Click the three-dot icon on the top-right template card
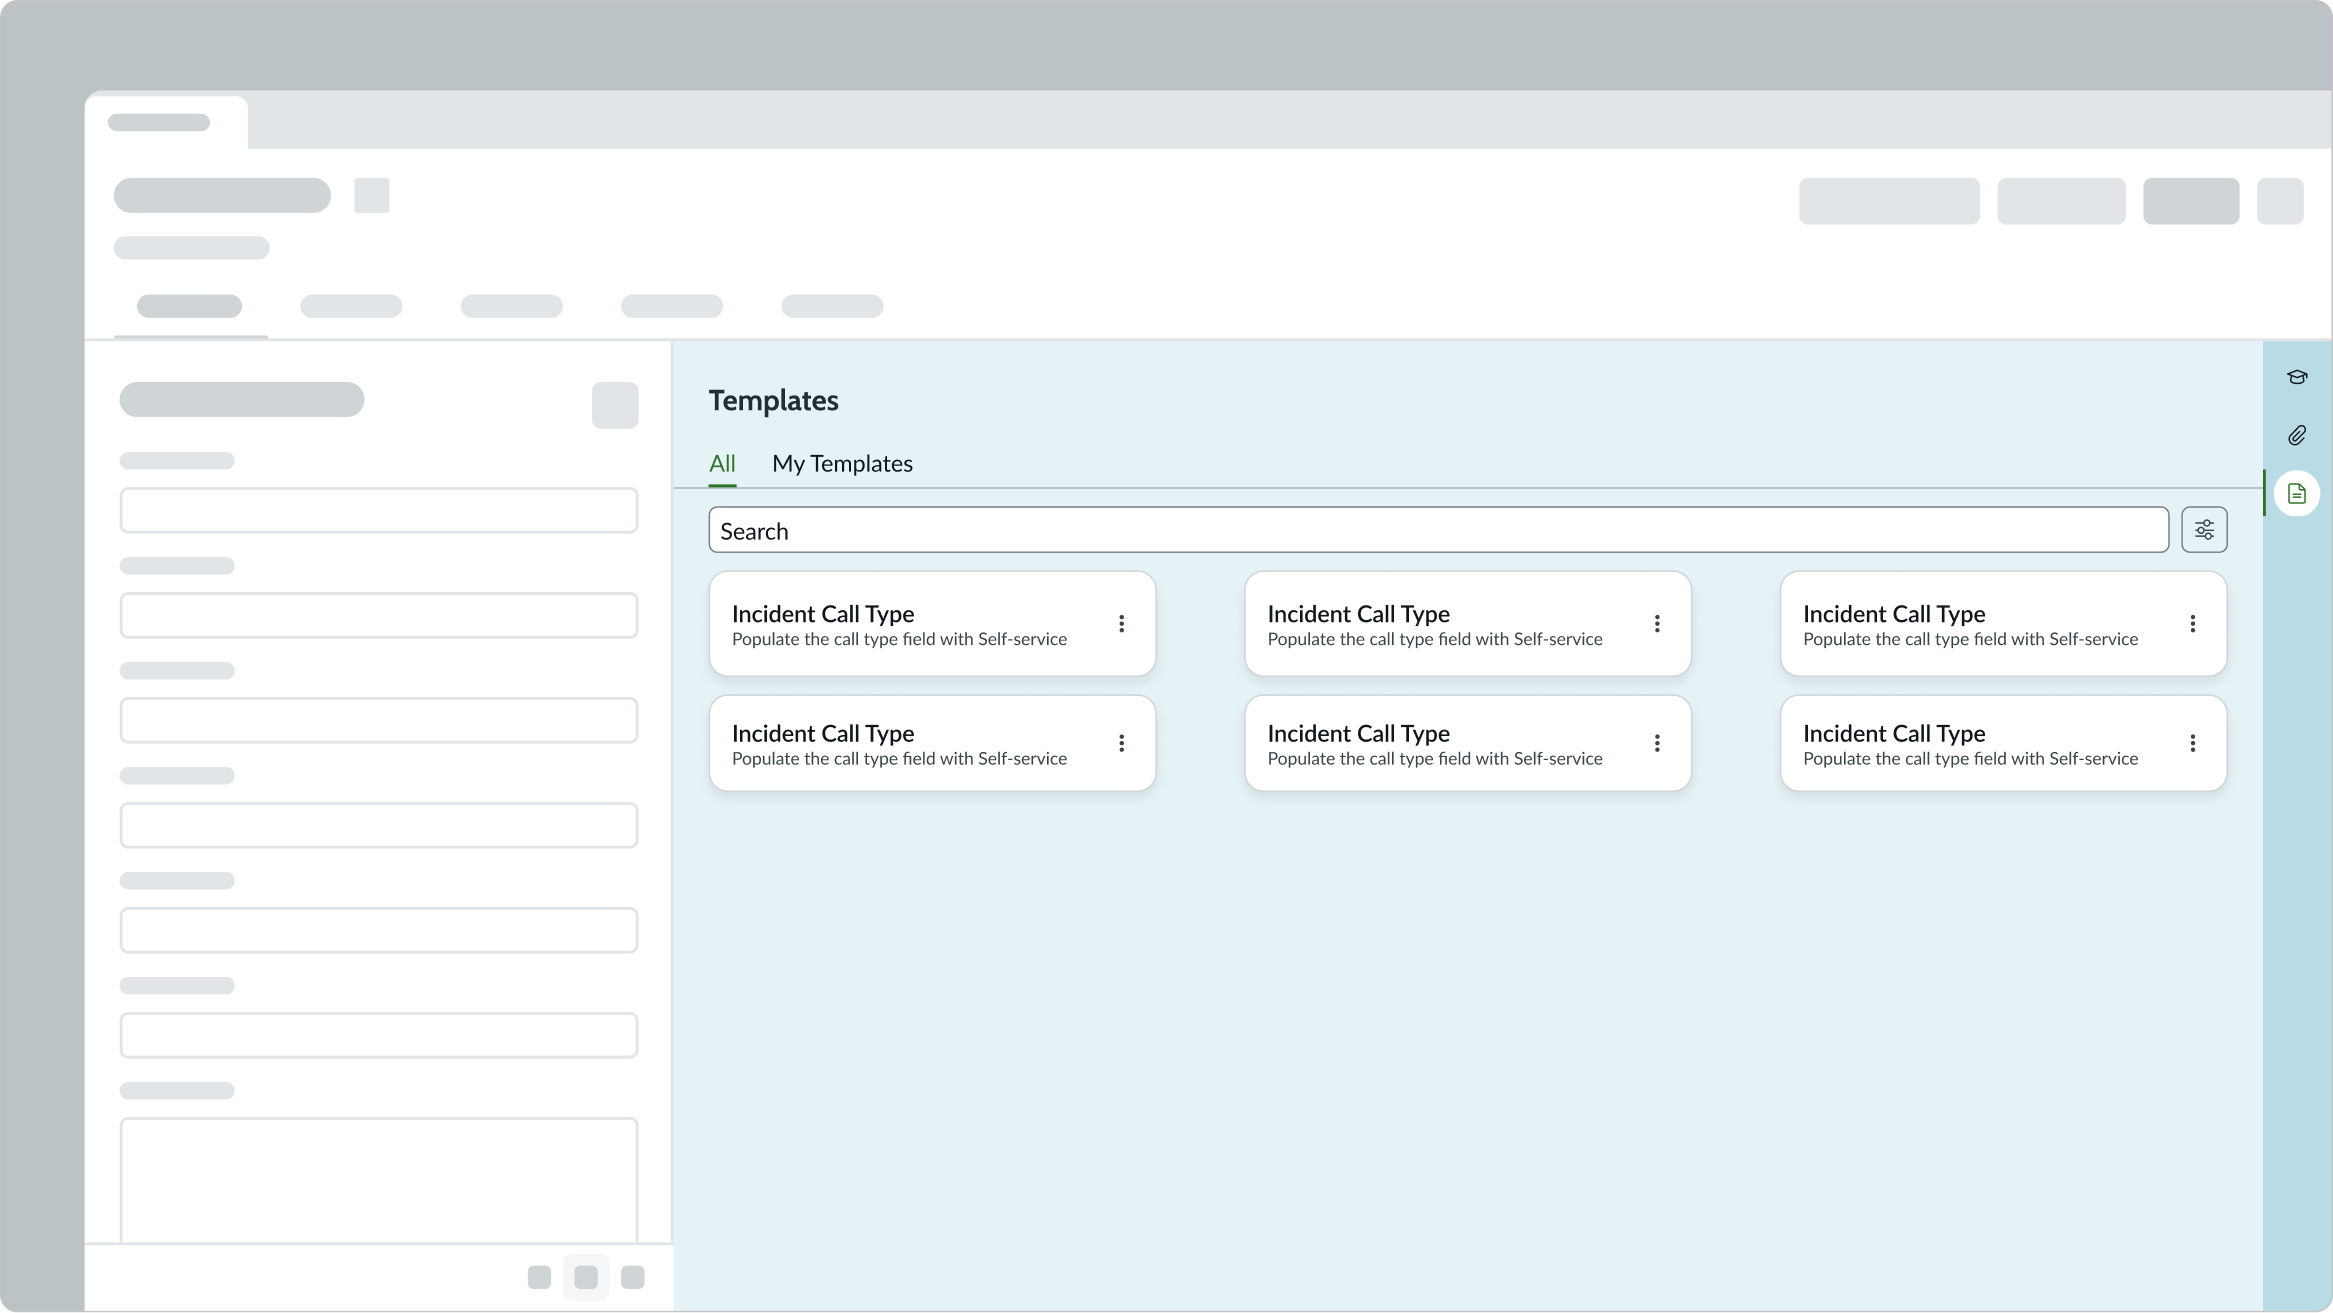This screenshot has width=2333, height=1313. click(2192, 623)
